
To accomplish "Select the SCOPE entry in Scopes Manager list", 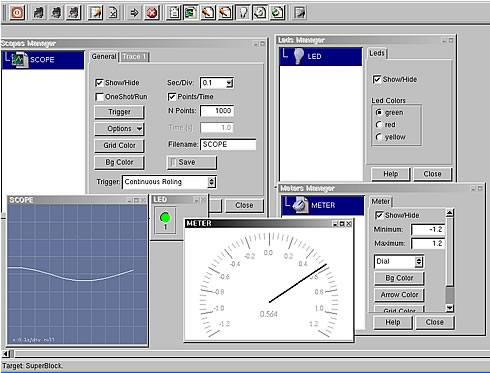I will click(43, 60).
